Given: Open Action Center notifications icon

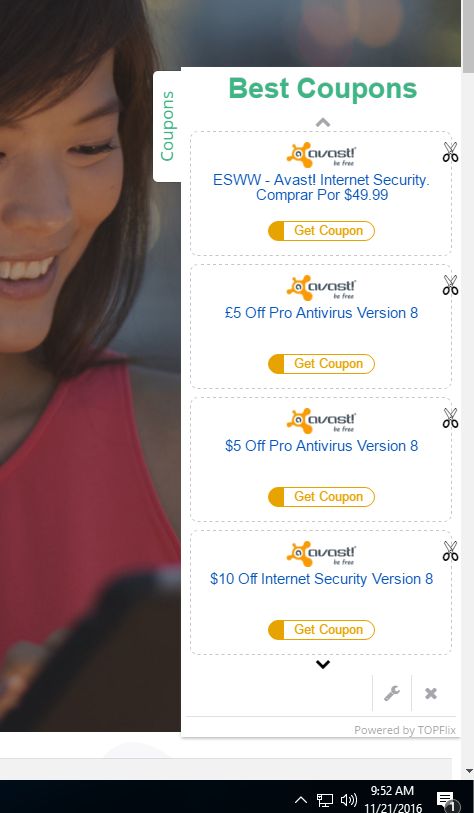Looking at the screenshot, I should [446, 800].
